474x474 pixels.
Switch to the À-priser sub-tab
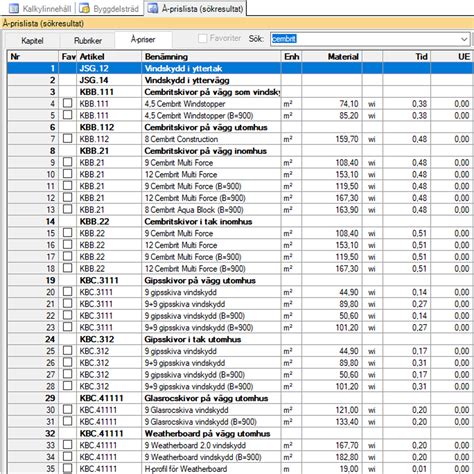(x=143, y=40)
